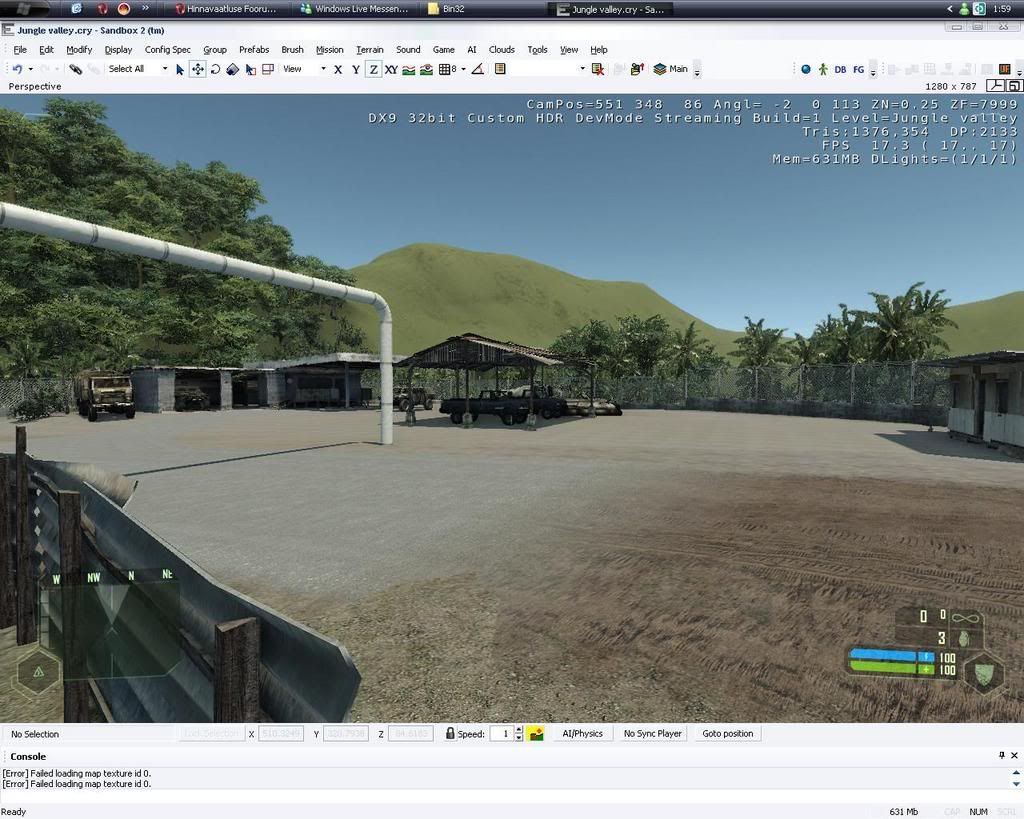Click the export selected objects icon
The width and height of the screenshot is (1024, 819).
click(637, 69)
